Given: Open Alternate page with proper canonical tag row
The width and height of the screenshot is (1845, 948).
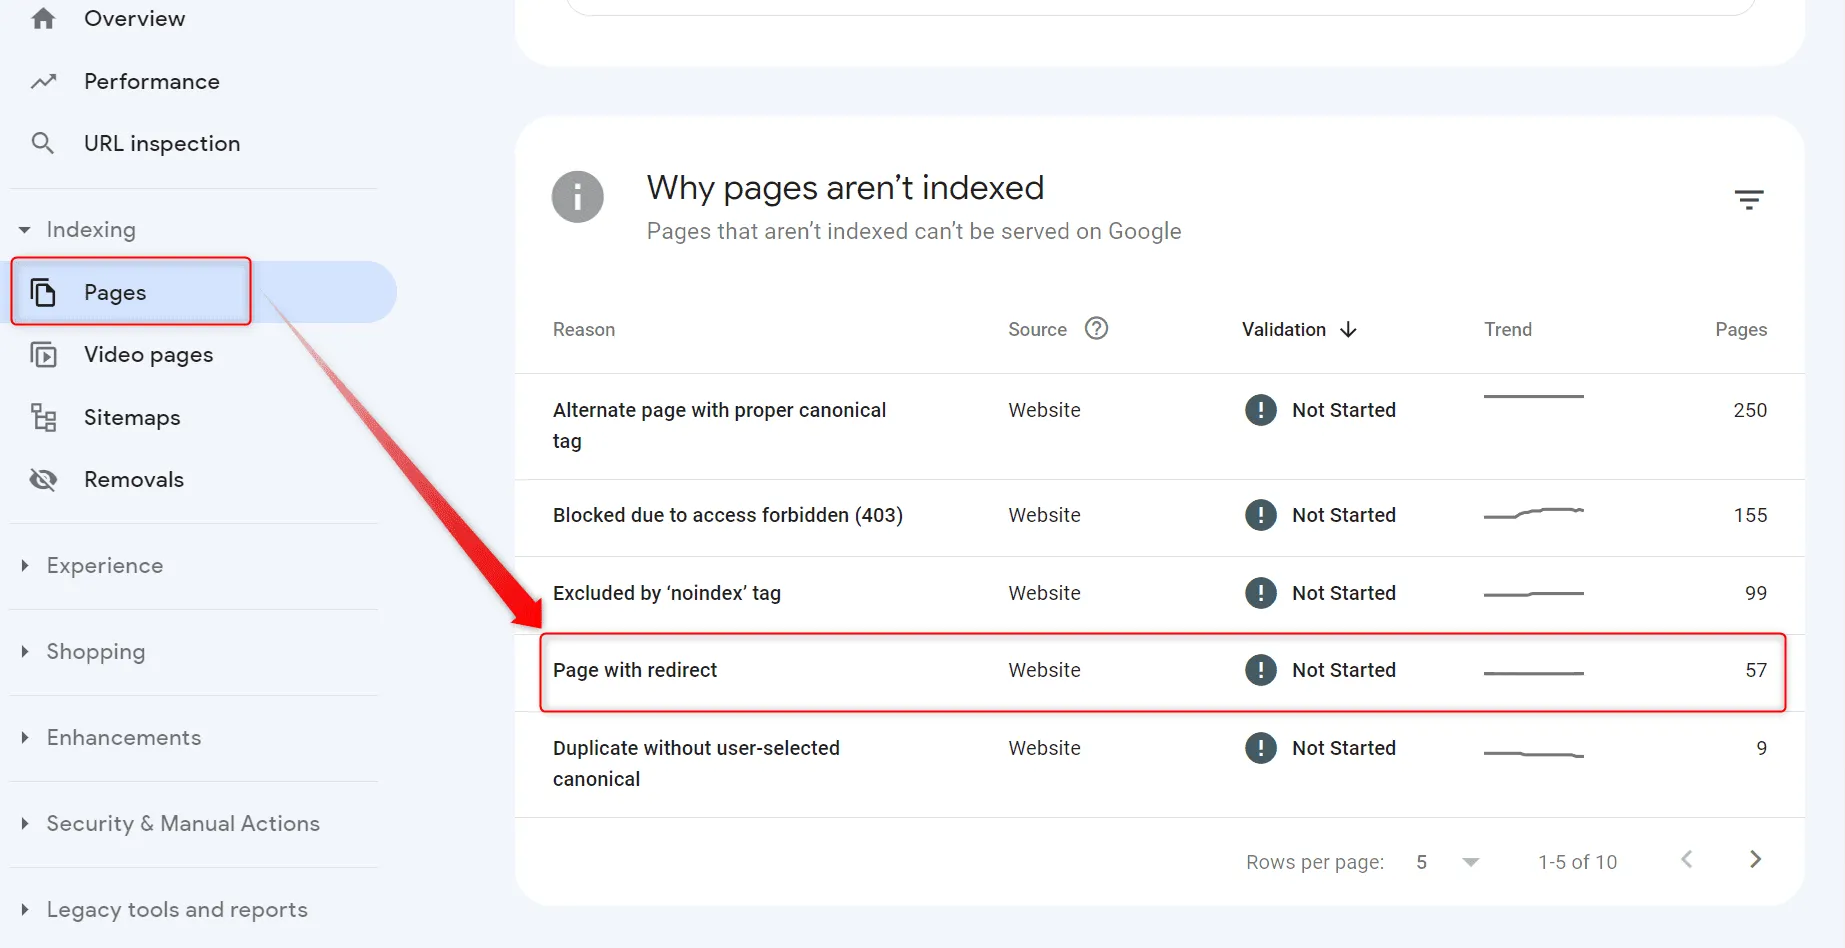Looking at the screenshot, I should 1160,426.
